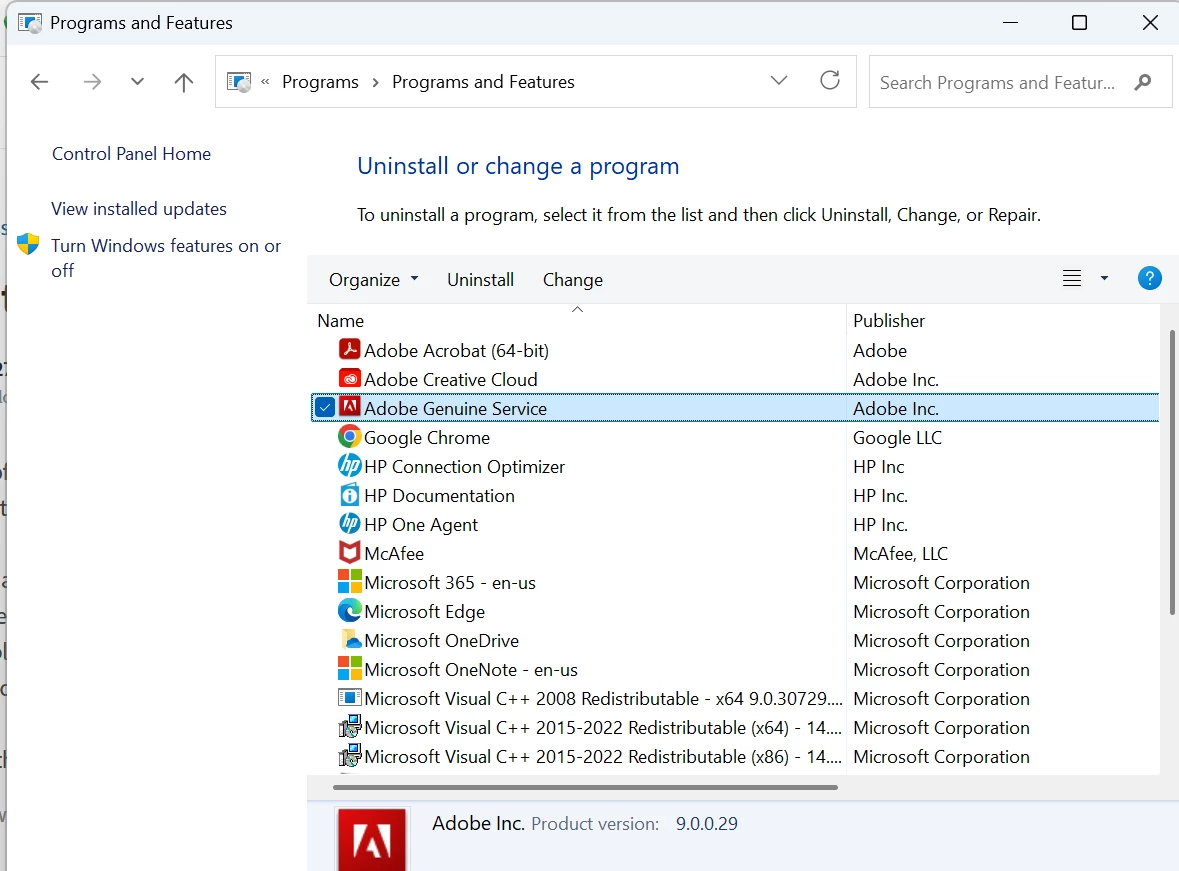Go back with the left arrow
The height and width of the screenshot is (871, 1179).
pyautogui.click(x=39, y=81)
